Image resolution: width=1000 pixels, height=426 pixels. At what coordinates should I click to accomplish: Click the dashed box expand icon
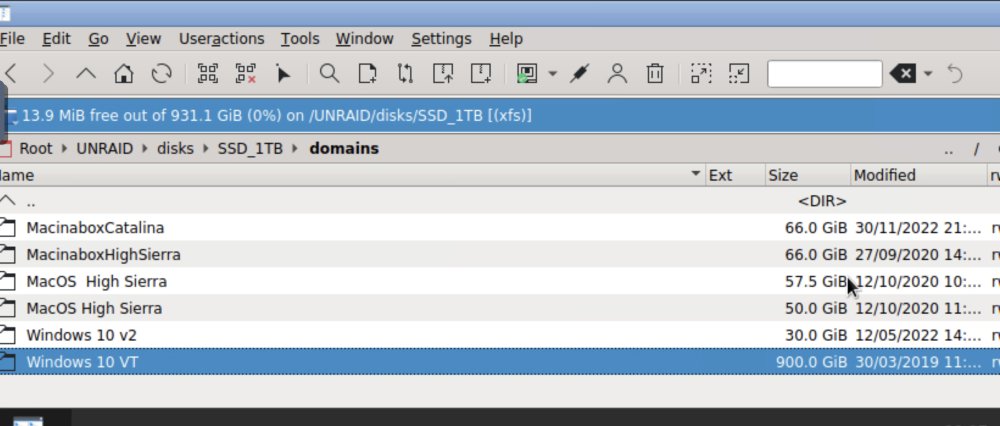[701, 74]
